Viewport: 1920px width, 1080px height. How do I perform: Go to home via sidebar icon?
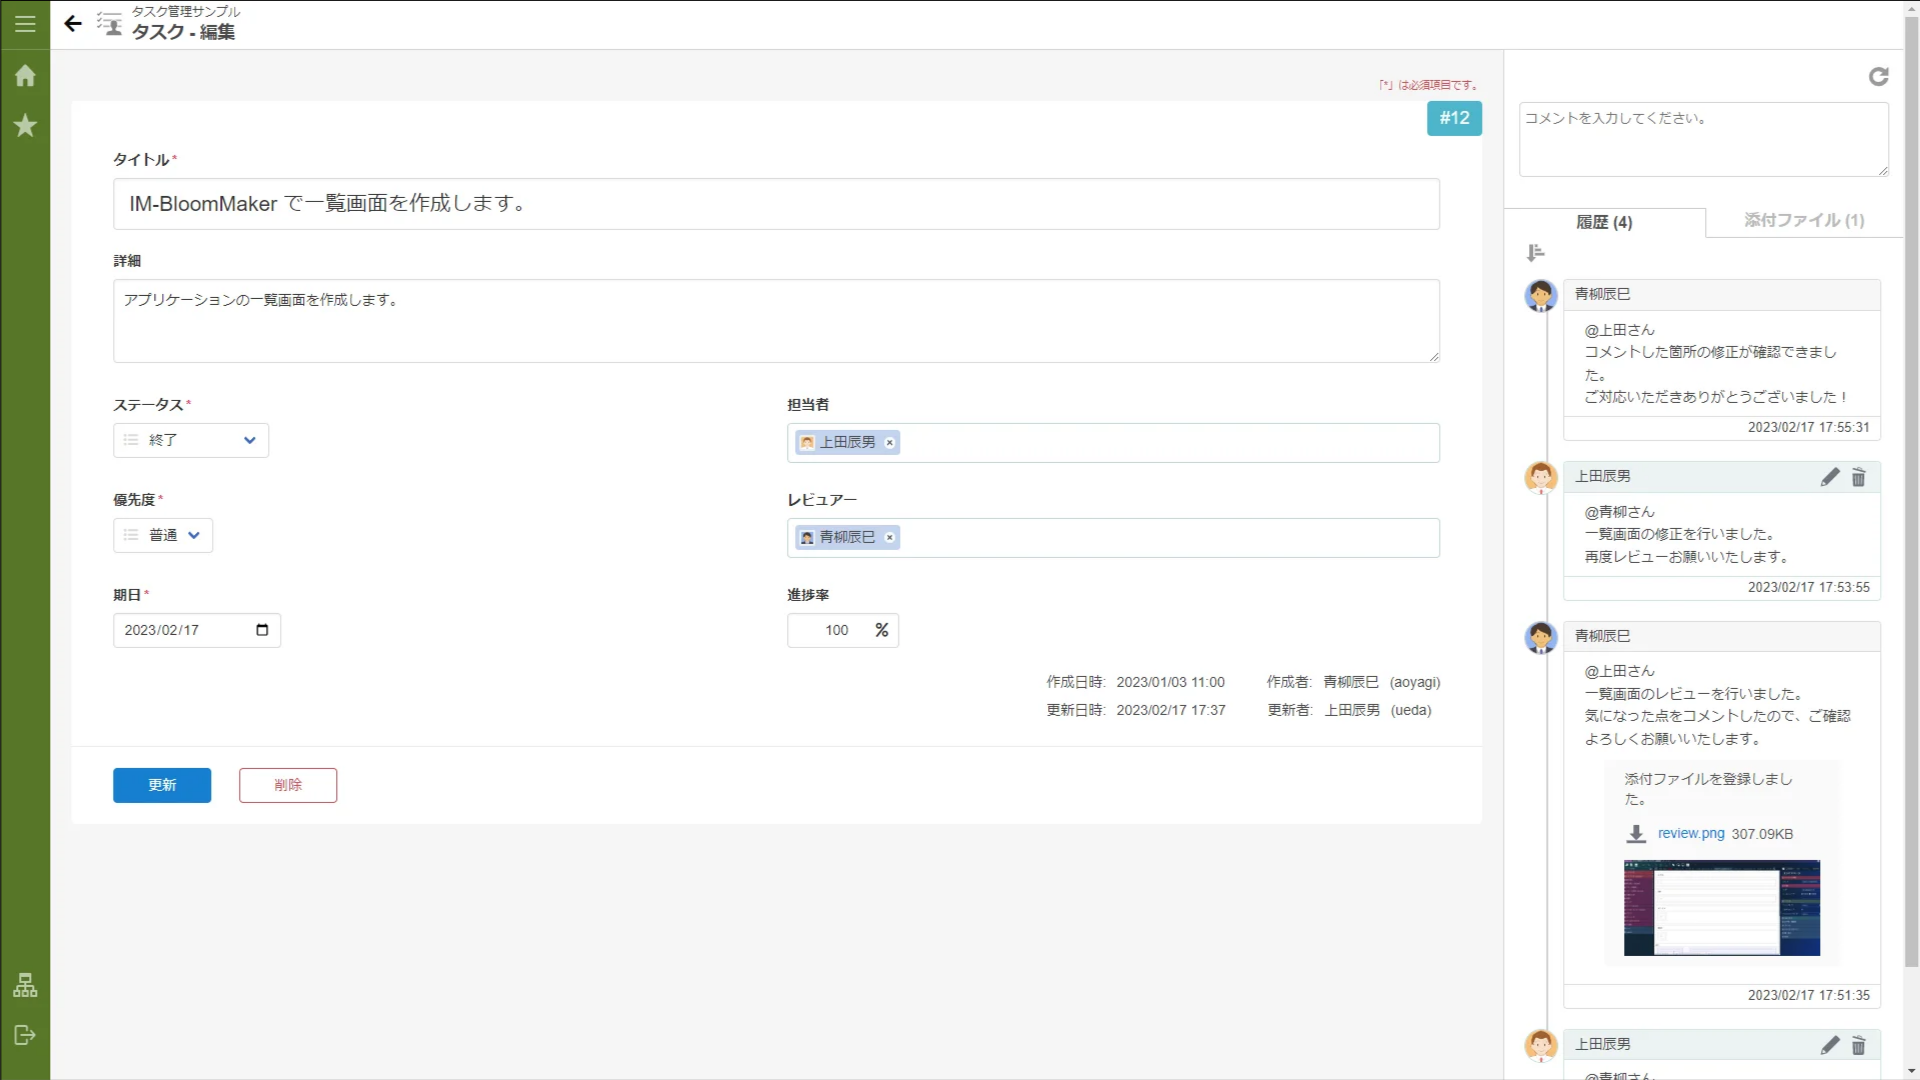point(25,76)
